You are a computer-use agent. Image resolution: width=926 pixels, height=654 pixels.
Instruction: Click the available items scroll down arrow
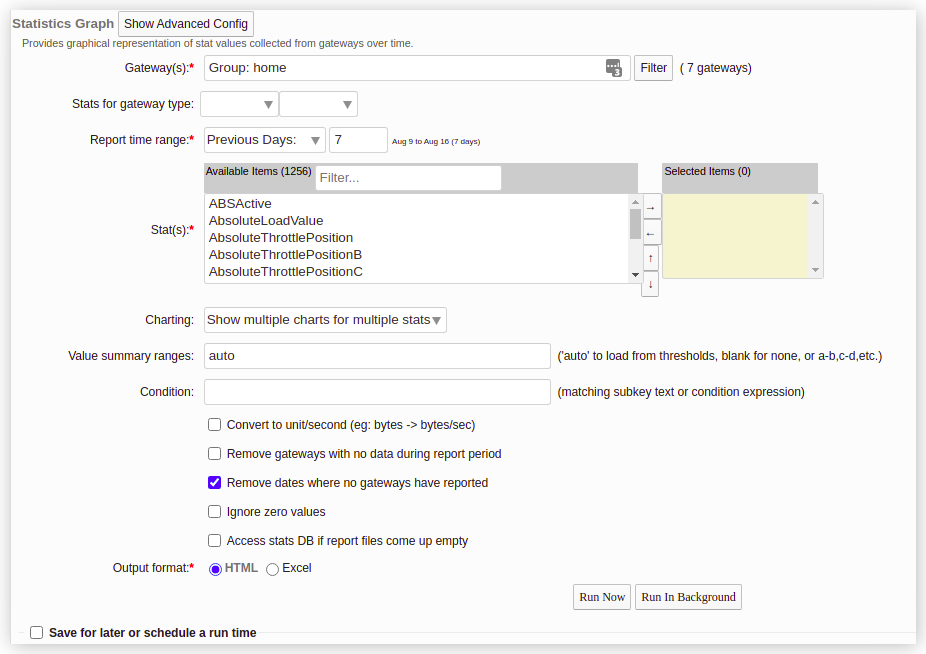(635, 275)
